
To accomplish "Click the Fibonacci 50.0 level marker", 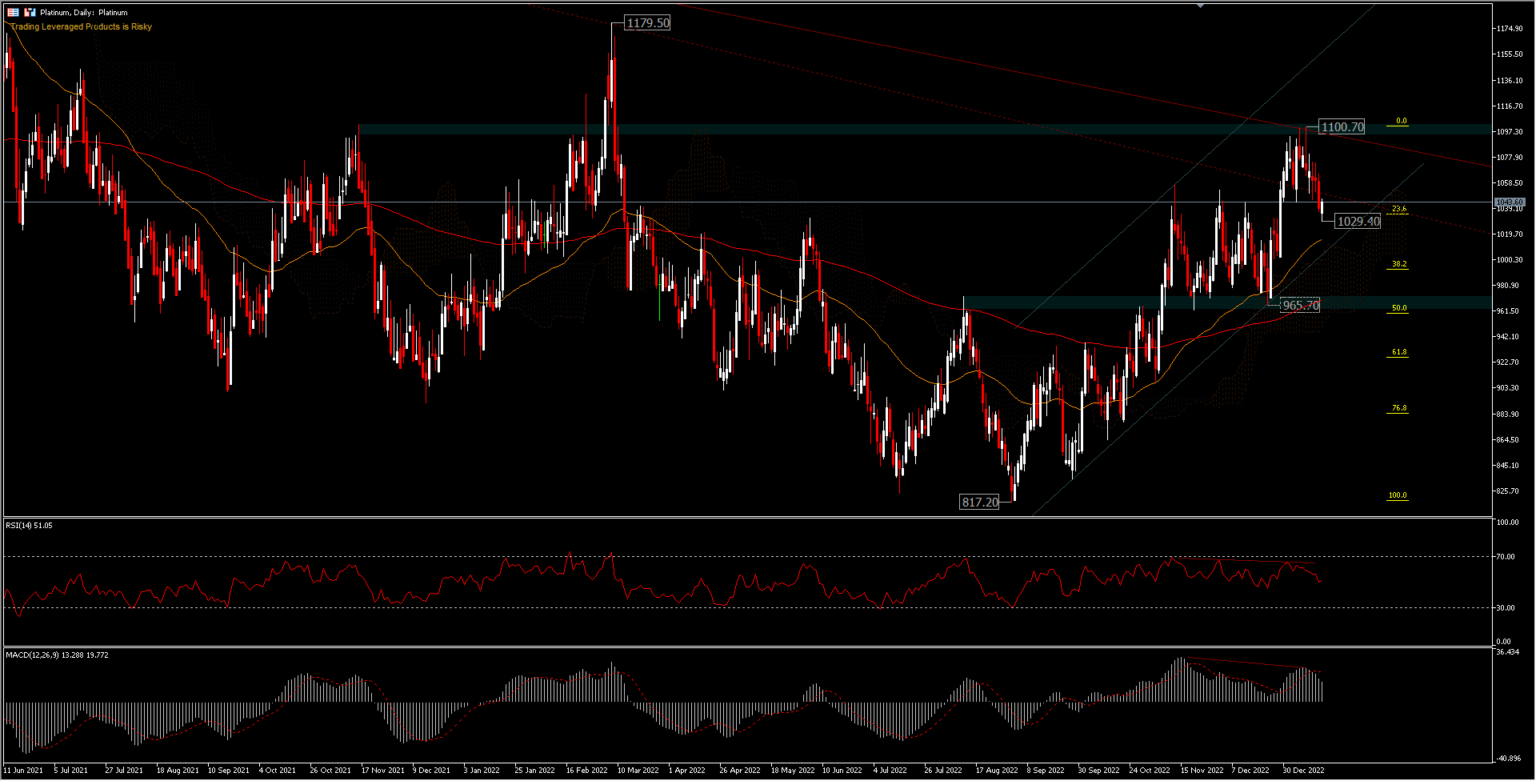I will pyautogui.click(x=1397, y=309).
